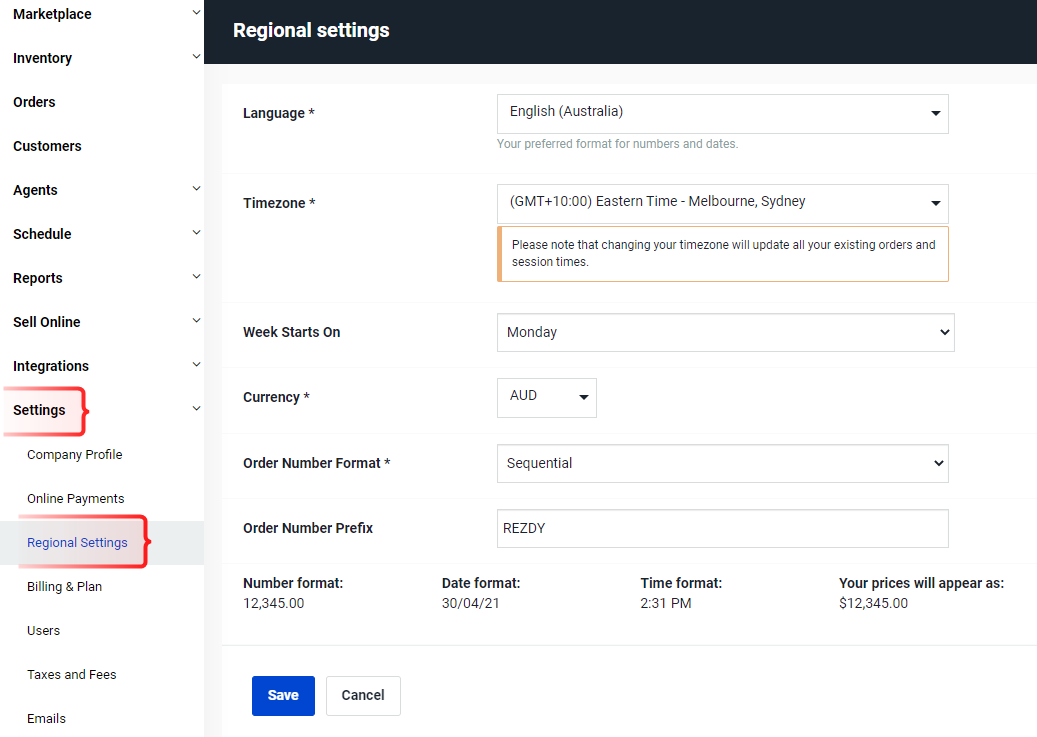Go to Orders in sidebar
The image size is (1037, 737).
coord(34,102)
